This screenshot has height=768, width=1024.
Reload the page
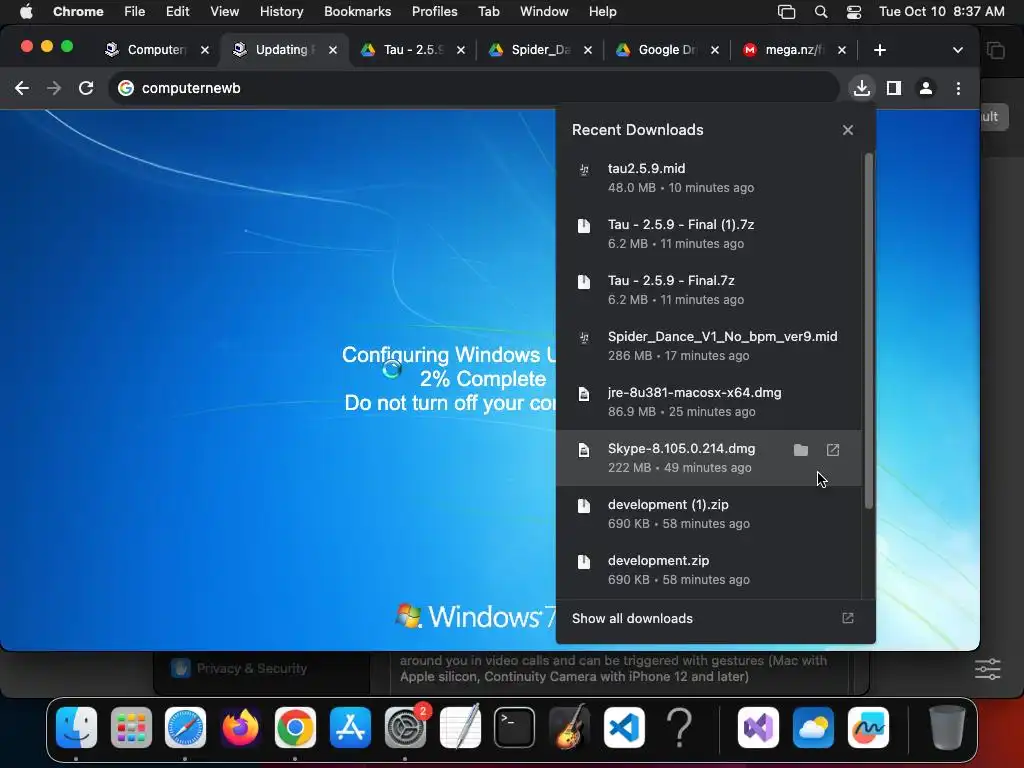(86, 88)
